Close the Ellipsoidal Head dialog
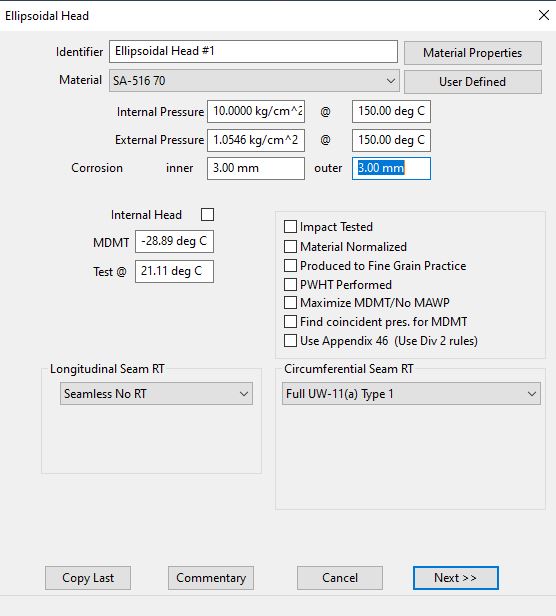Image resolution: width=556 pixels, height=616 pixels. tap(544, 15)
